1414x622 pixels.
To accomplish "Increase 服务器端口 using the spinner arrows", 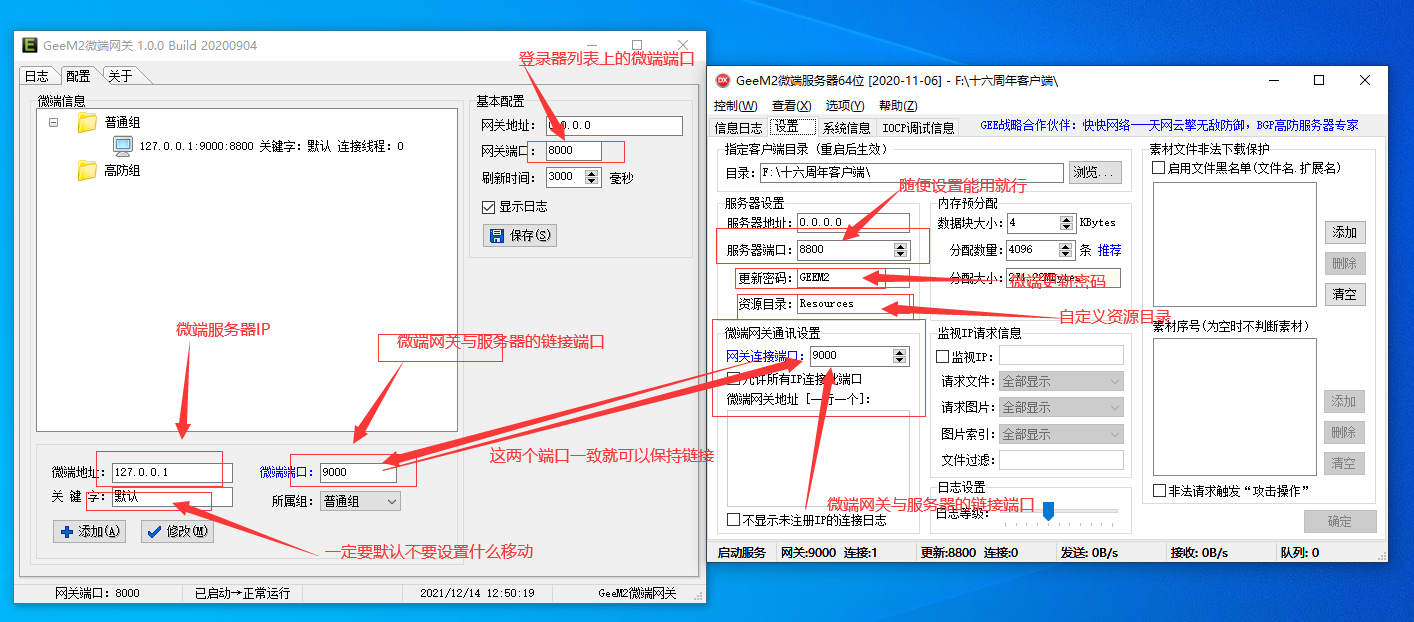I will tap(900, 245).
